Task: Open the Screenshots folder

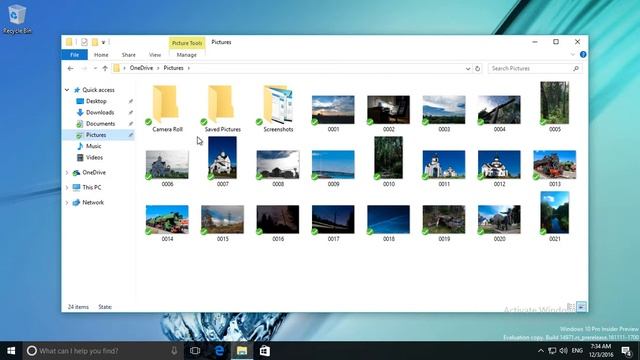Action: click(x=278, y=109)
